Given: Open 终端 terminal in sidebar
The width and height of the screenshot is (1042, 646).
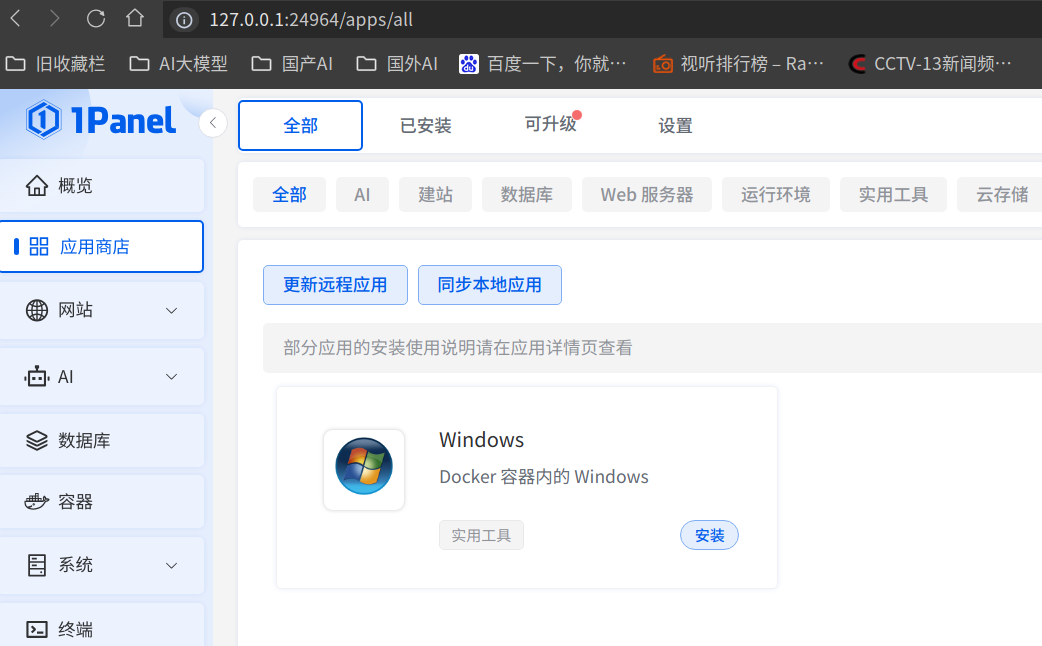Looking at the screenshot, I should pyautogui.click(x=102, y=628).
